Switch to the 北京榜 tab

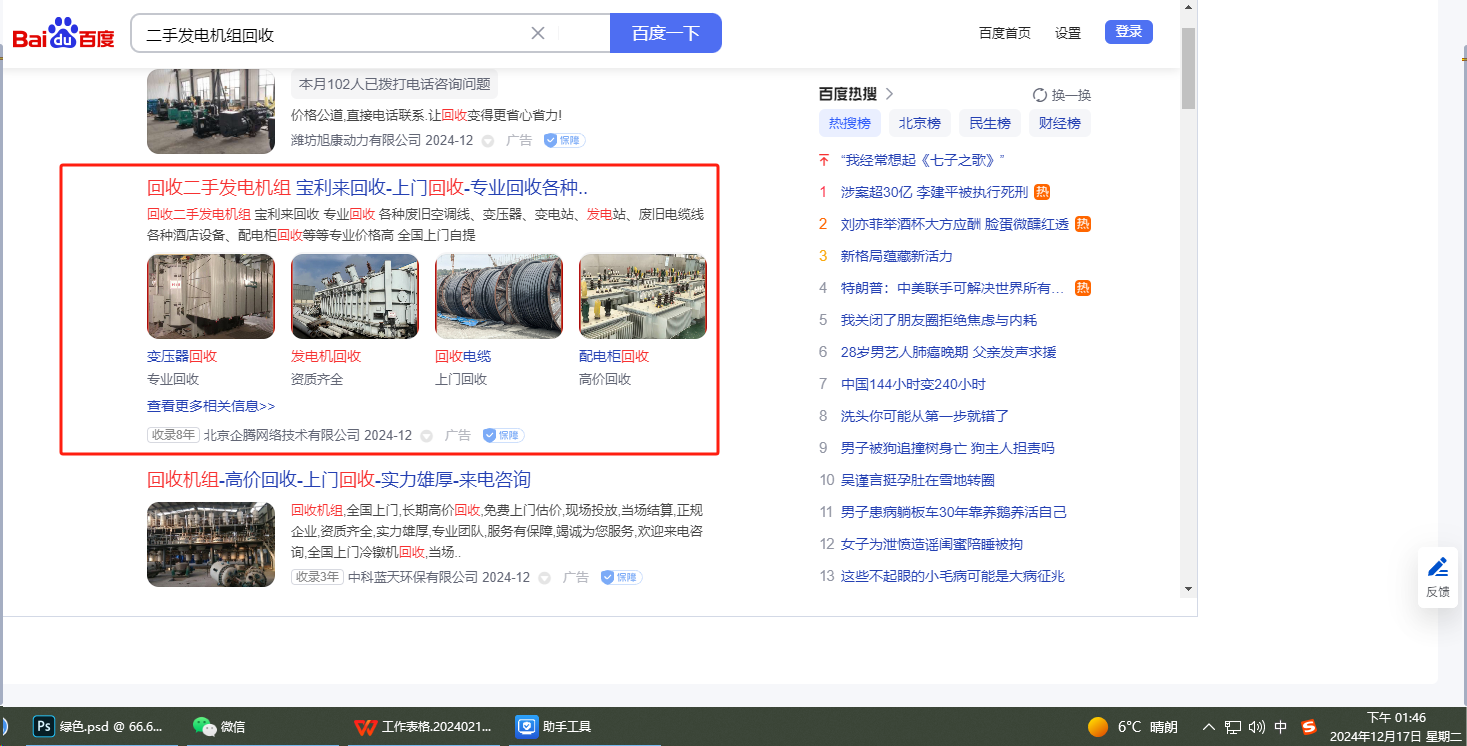point(920,123)
